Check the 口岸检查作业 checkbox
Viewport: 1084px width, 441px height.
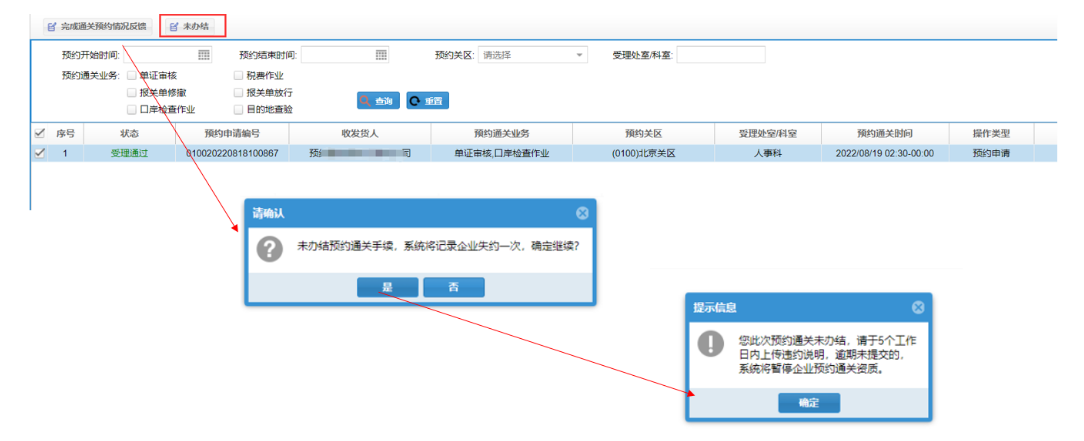click(x=131, y=109)
